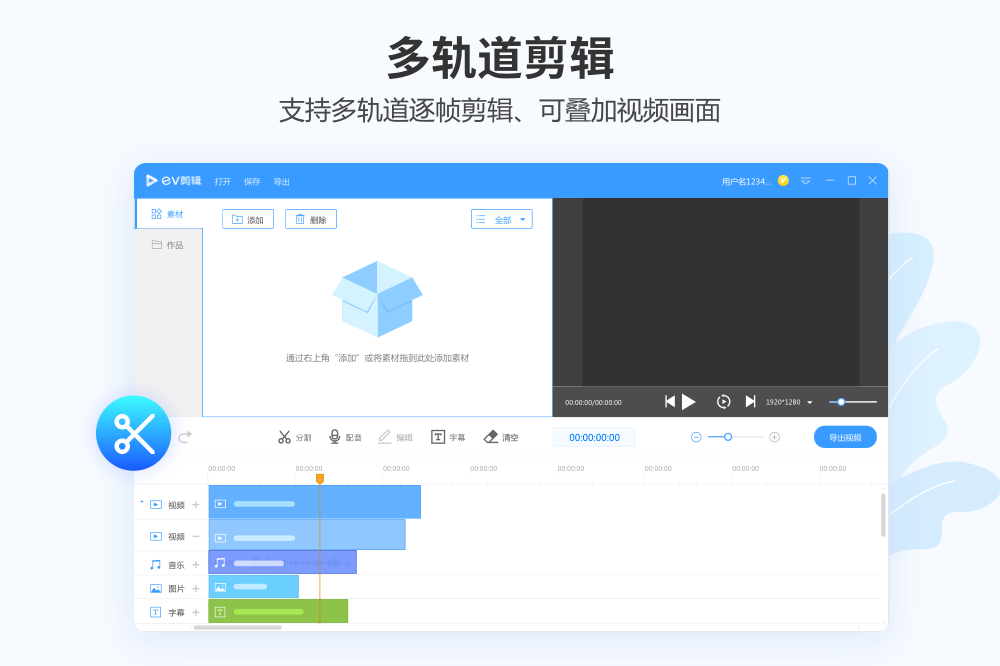Select the second video track clip
This screenshot has height=666, width=1000.
(x=307, y=535)
